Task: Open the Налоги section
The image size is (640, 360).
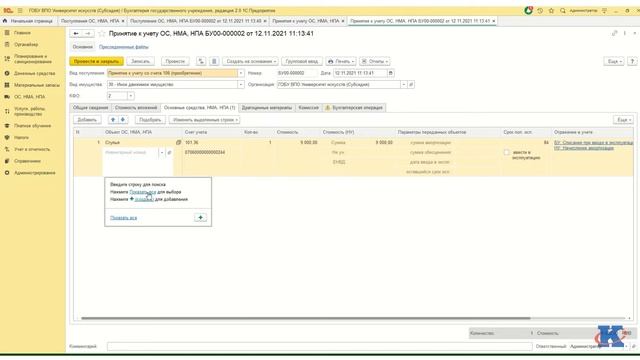Action: (21, 138)
